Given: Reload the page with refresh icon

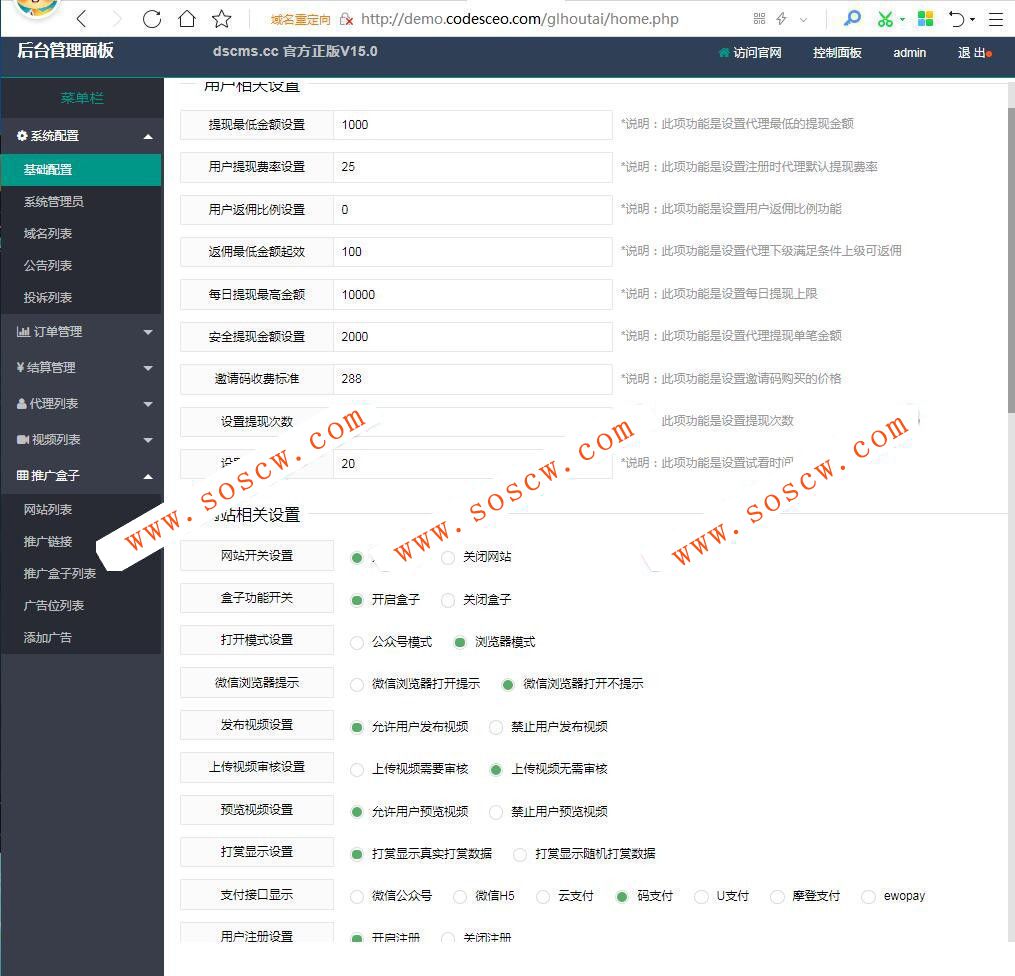Looking at the screenshot, I should (x=152, y=19).
